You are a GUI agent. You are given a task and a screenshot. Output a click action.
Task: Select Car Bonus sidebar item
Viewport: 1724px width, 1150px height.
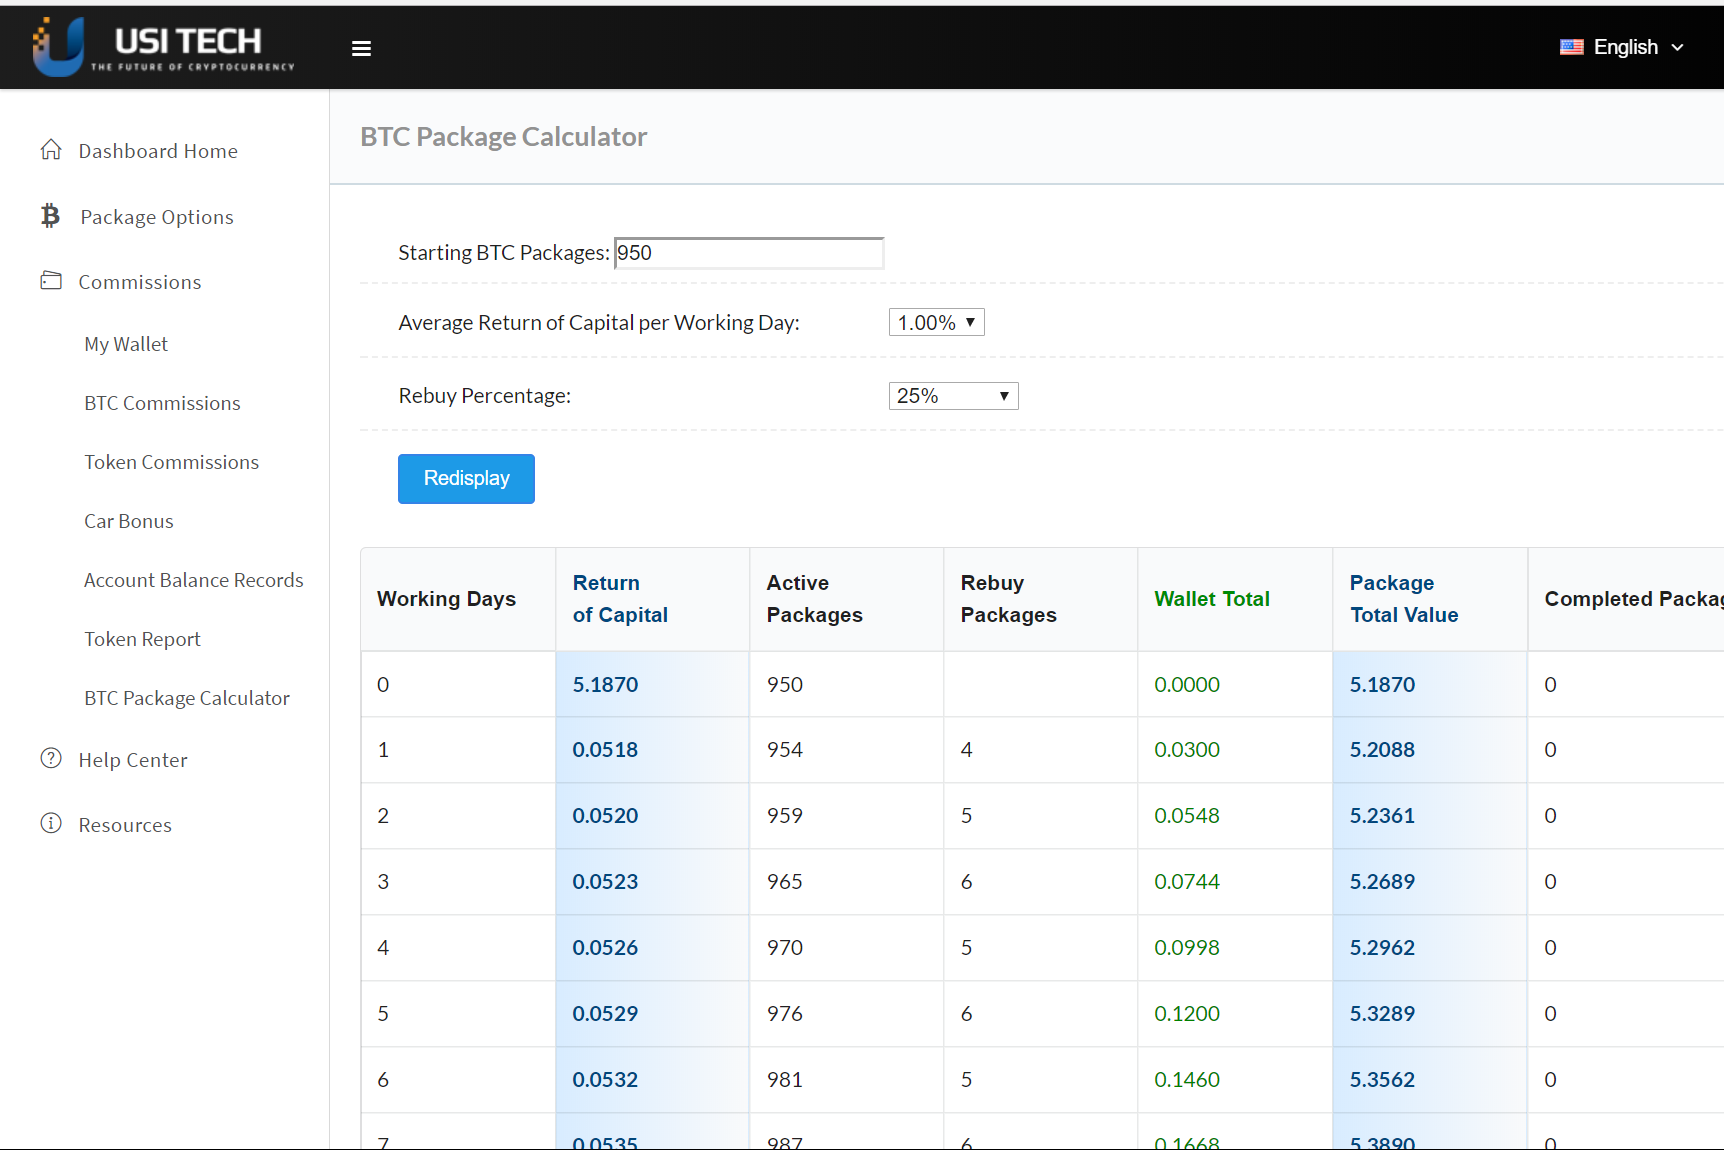(129, 521)
